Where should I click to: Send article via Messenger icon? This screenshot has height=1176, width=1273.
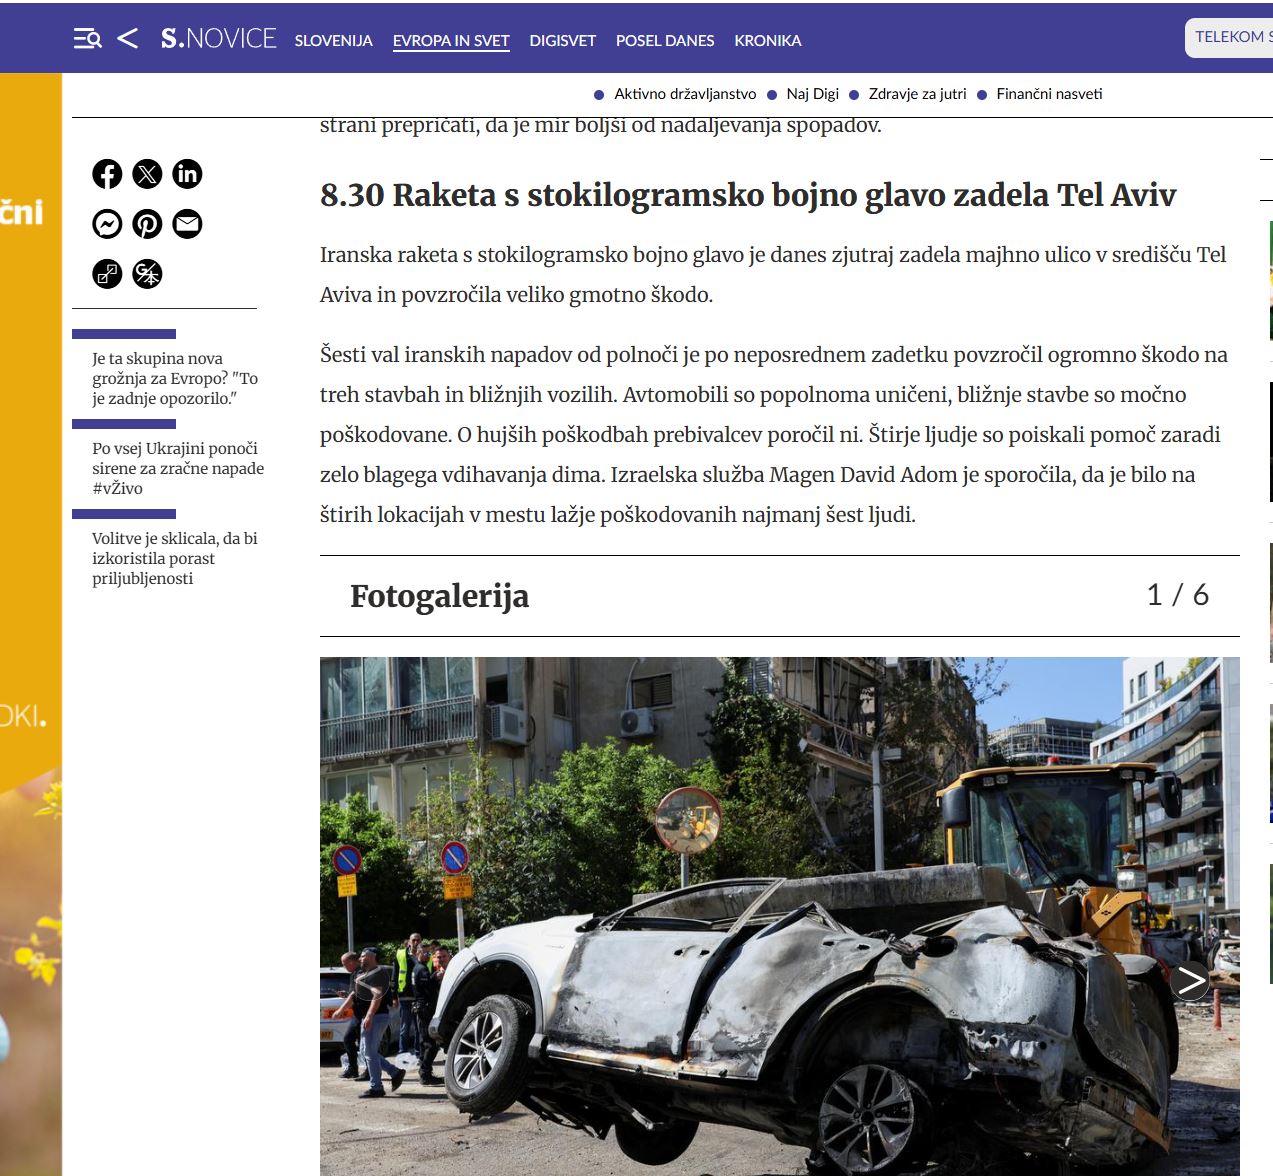(x=107, y=224)
